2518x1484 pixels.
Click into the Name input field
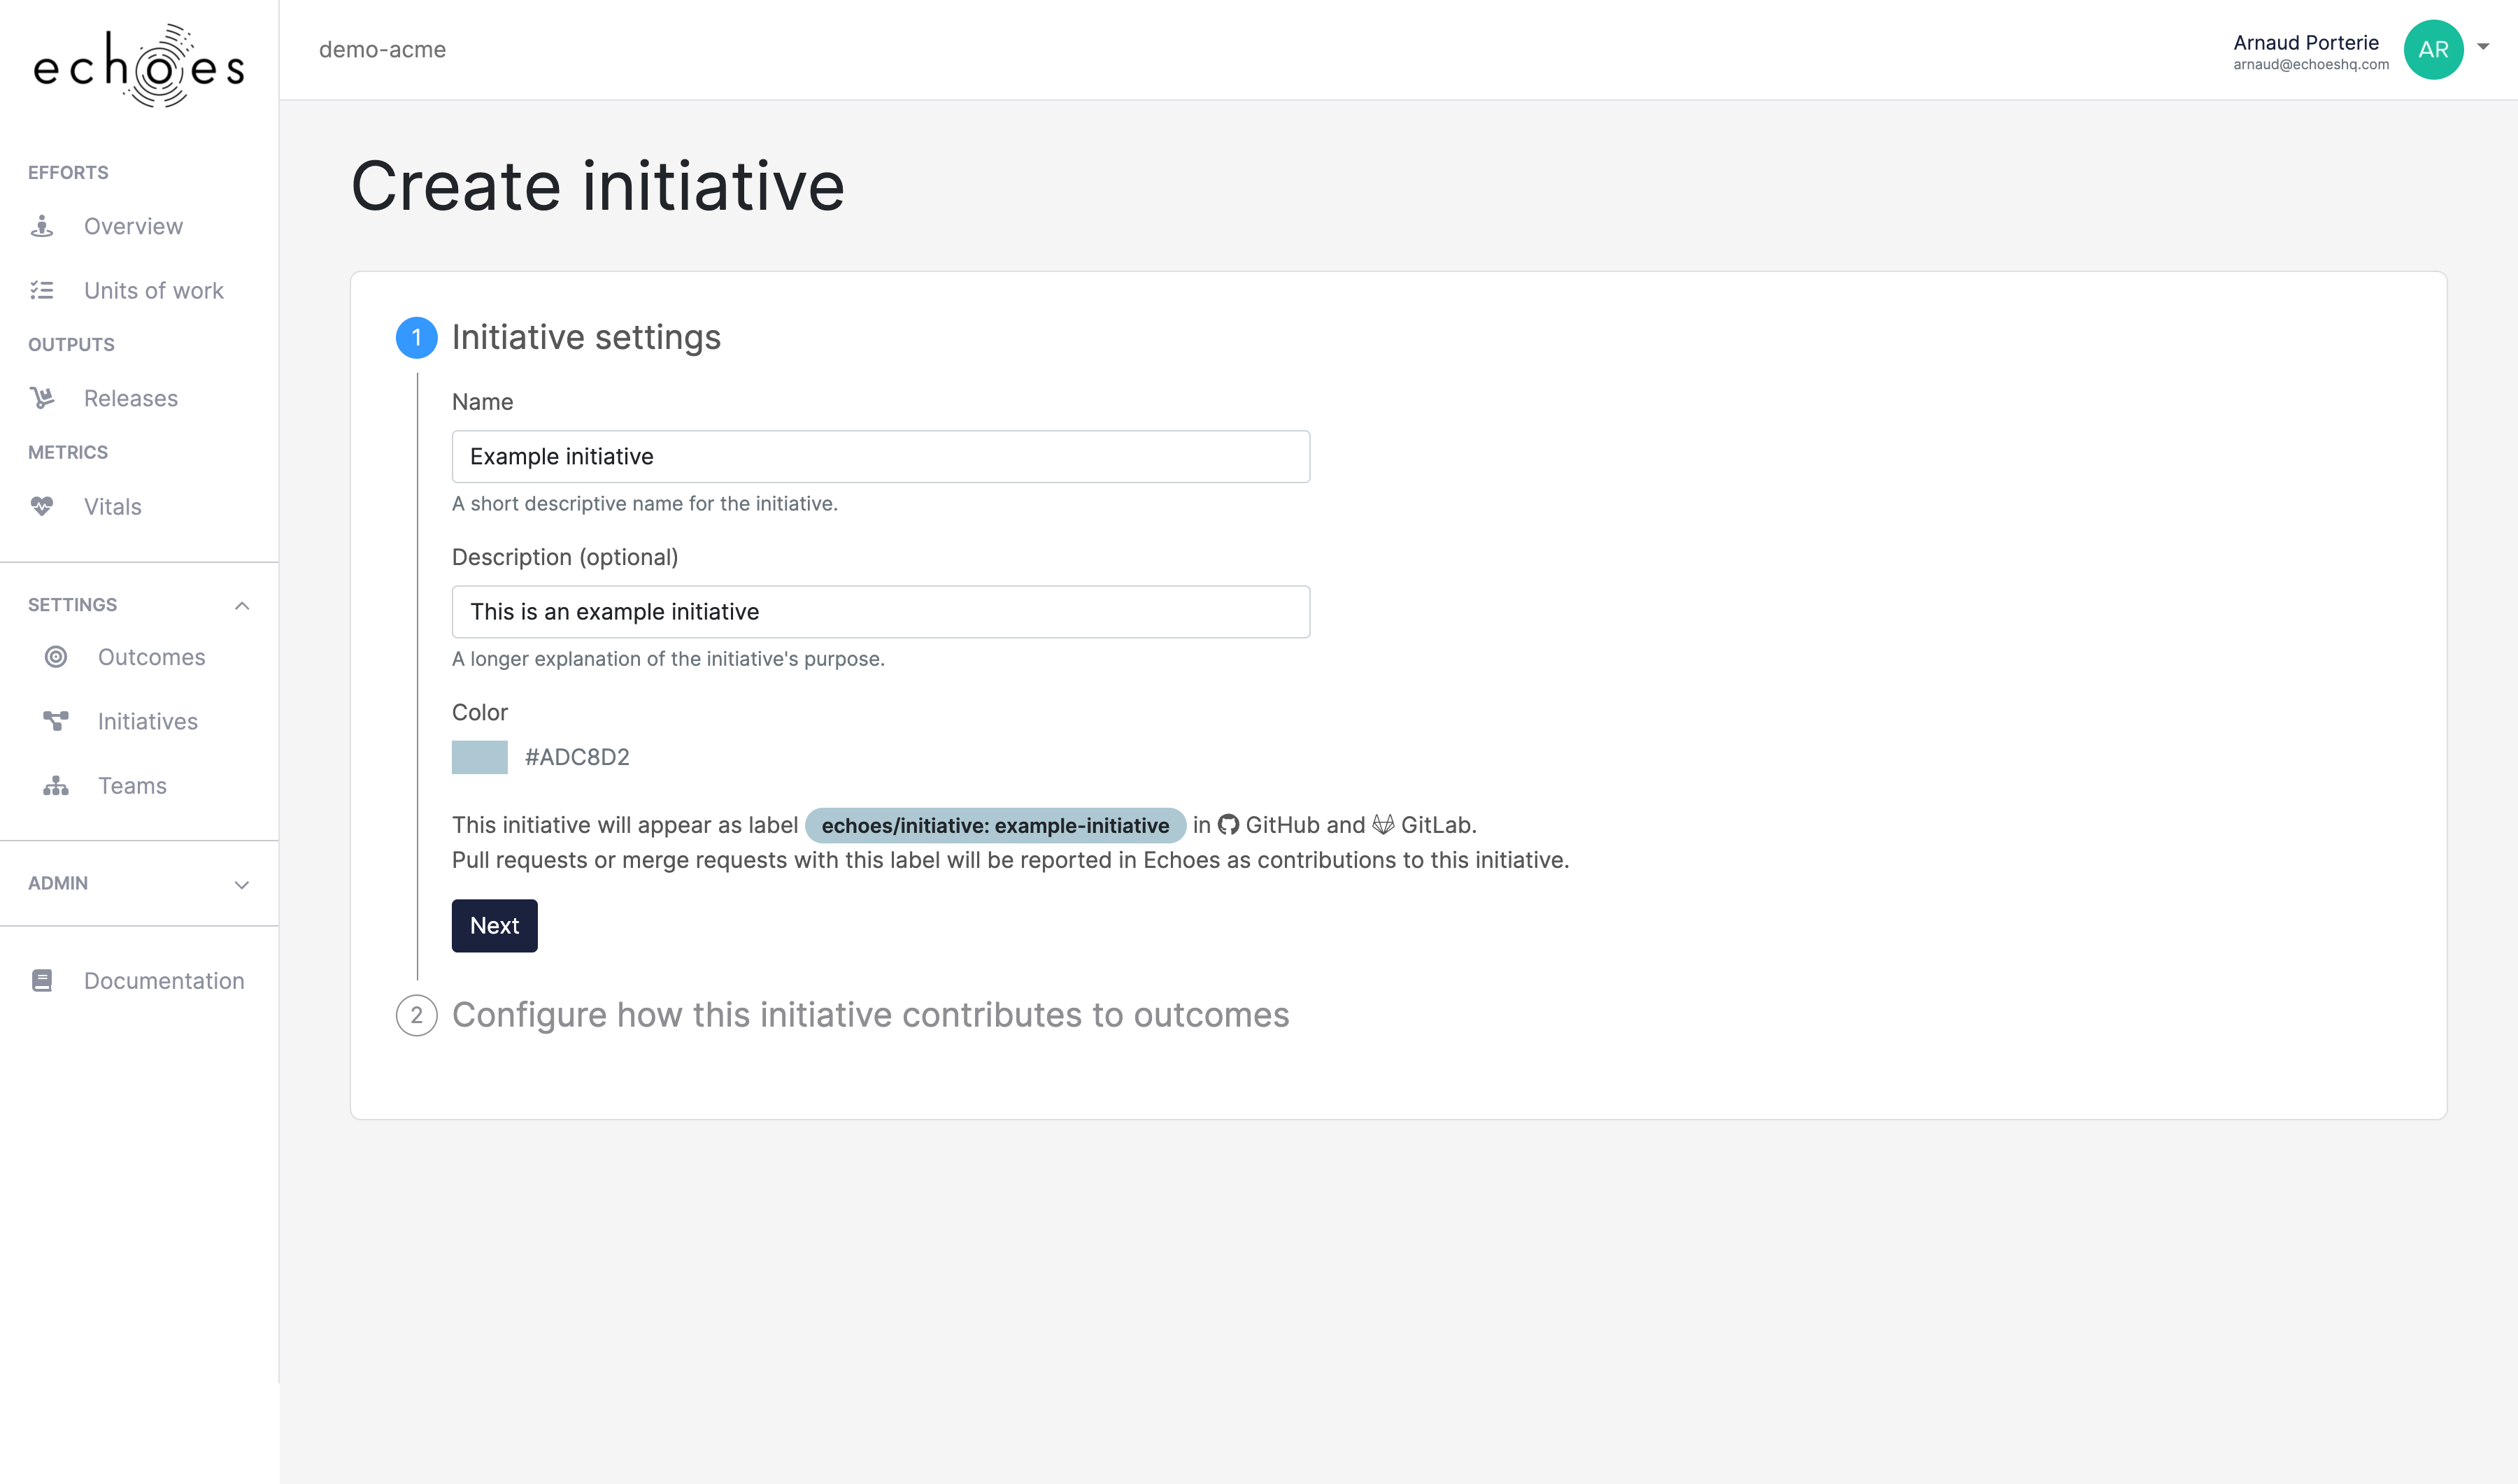click(880, 457)
